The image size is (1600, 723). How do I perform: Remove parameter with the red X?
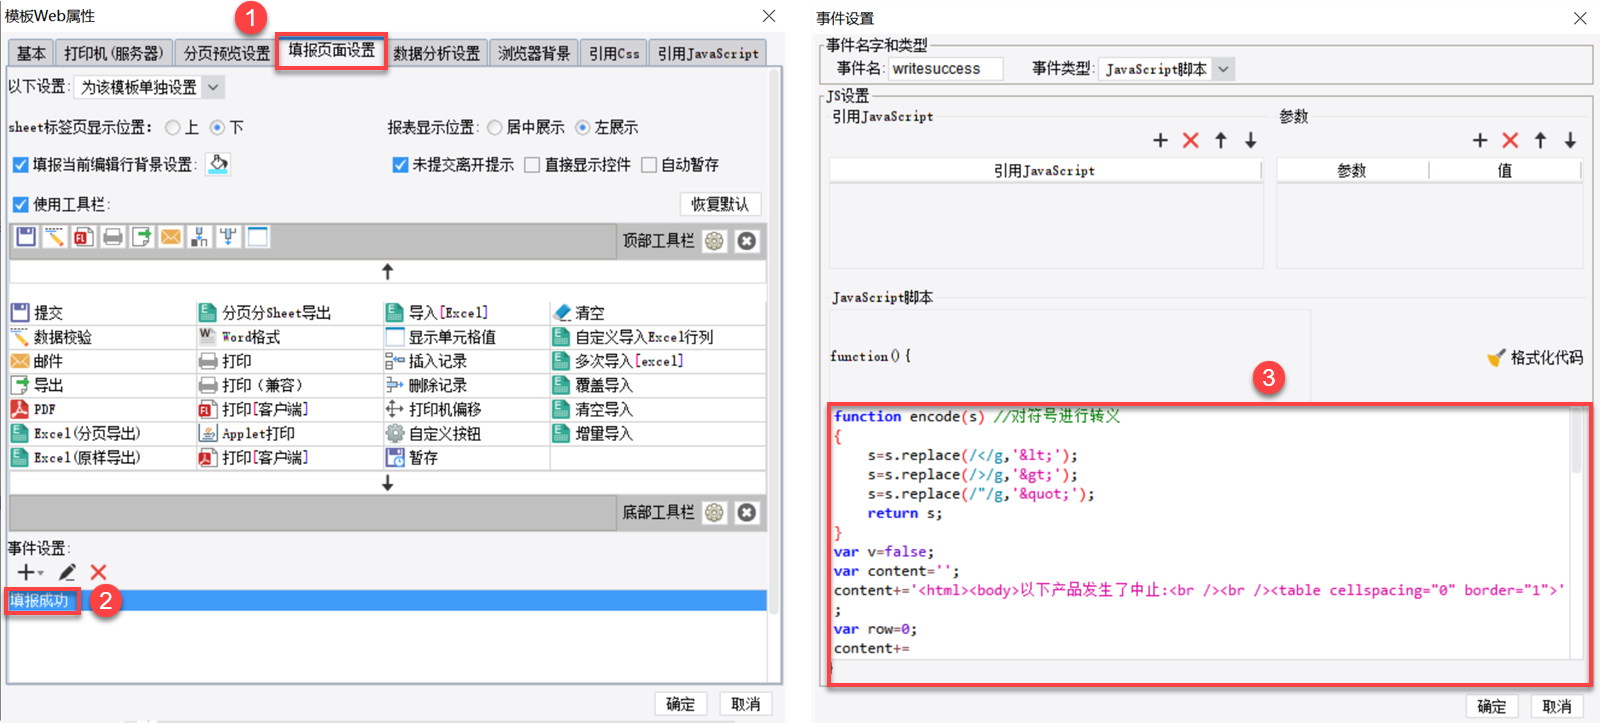(1510, 141)
